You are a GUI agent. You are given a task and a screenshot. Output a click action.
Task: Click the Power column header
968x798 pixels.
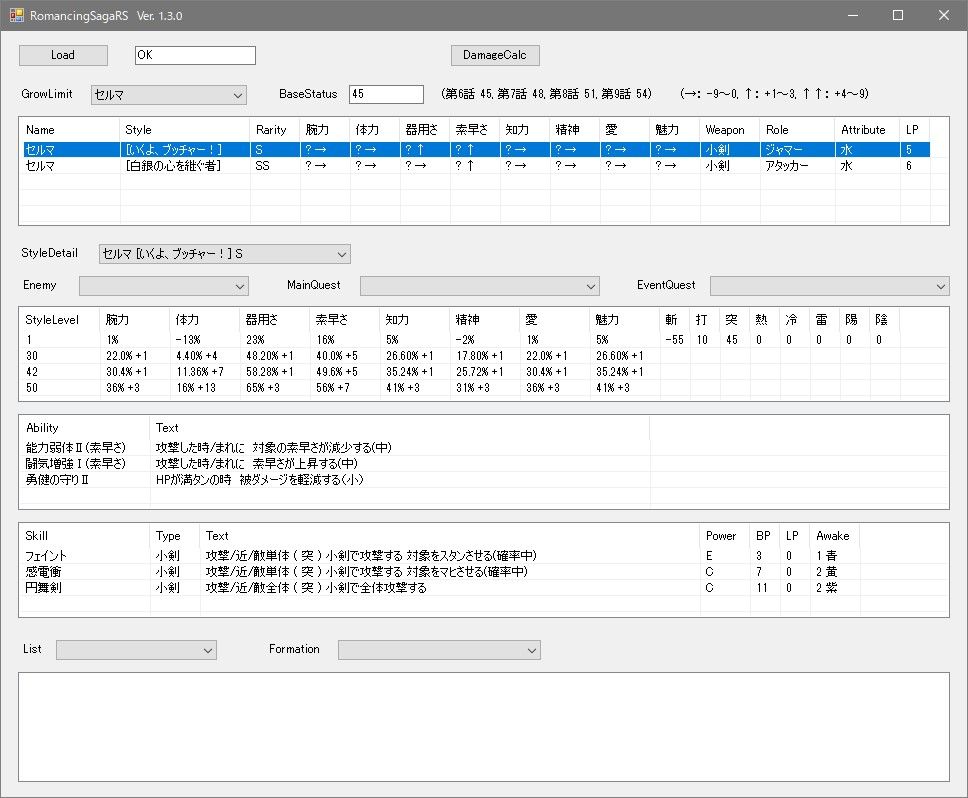[725, 536]
